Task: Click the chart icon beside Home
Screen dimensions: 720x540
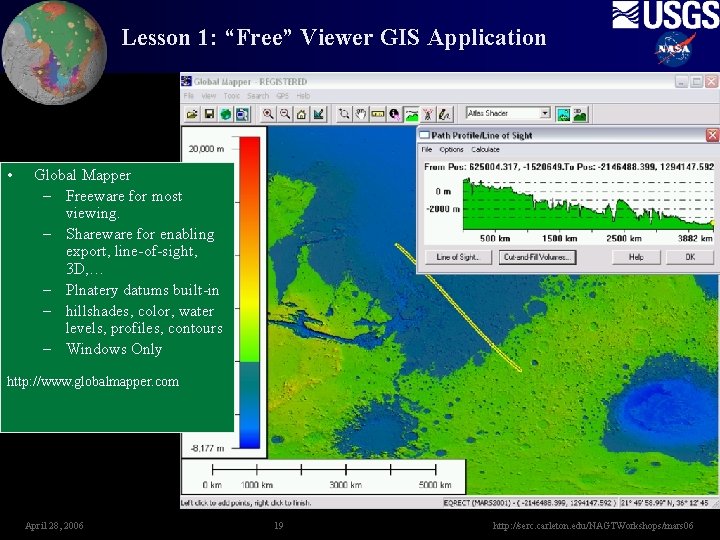Action: tap(318, 114)
